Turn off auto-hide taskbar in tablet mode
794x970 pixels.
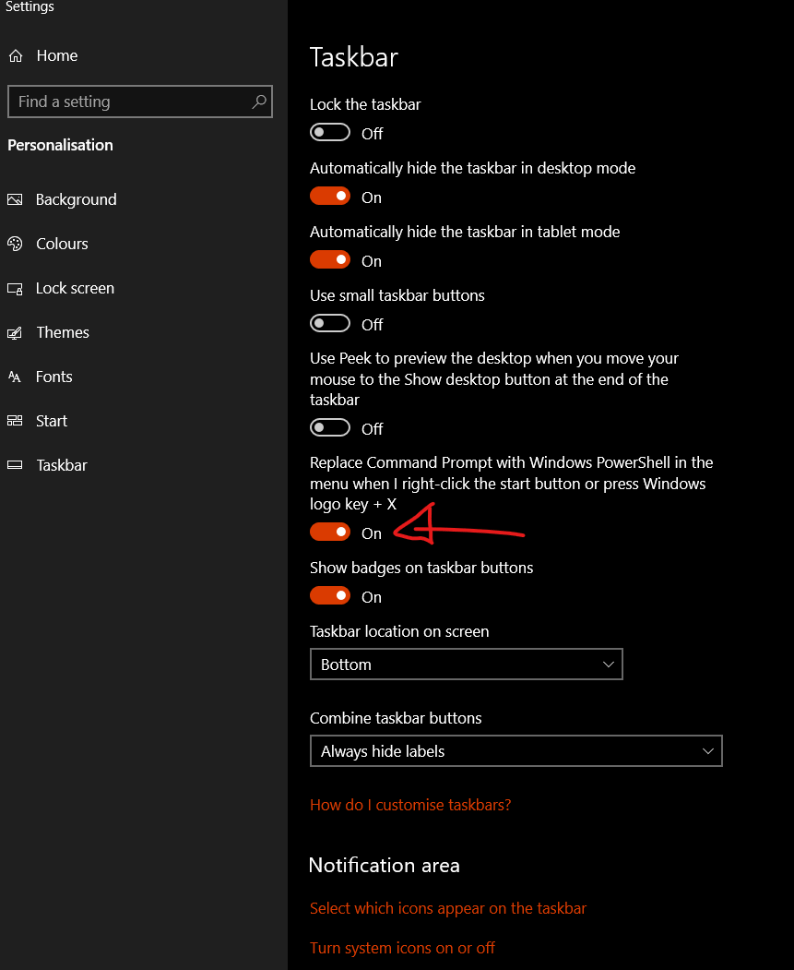[330, 260]
